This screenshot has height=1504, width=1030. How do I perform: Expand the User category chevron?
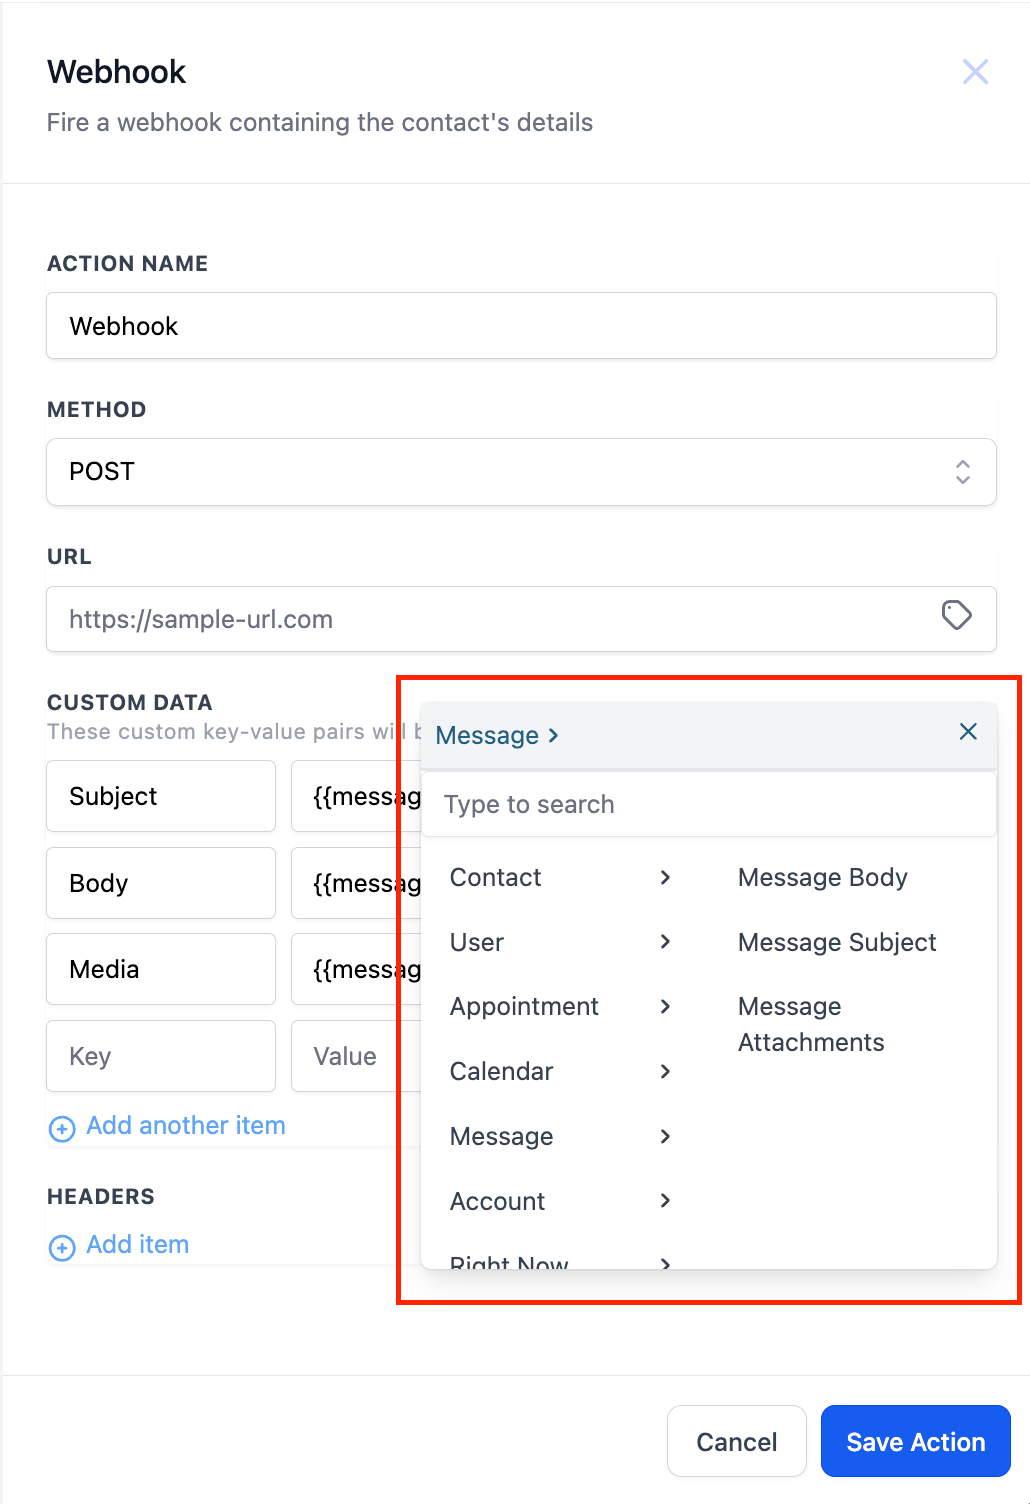(x=665, y=942)
